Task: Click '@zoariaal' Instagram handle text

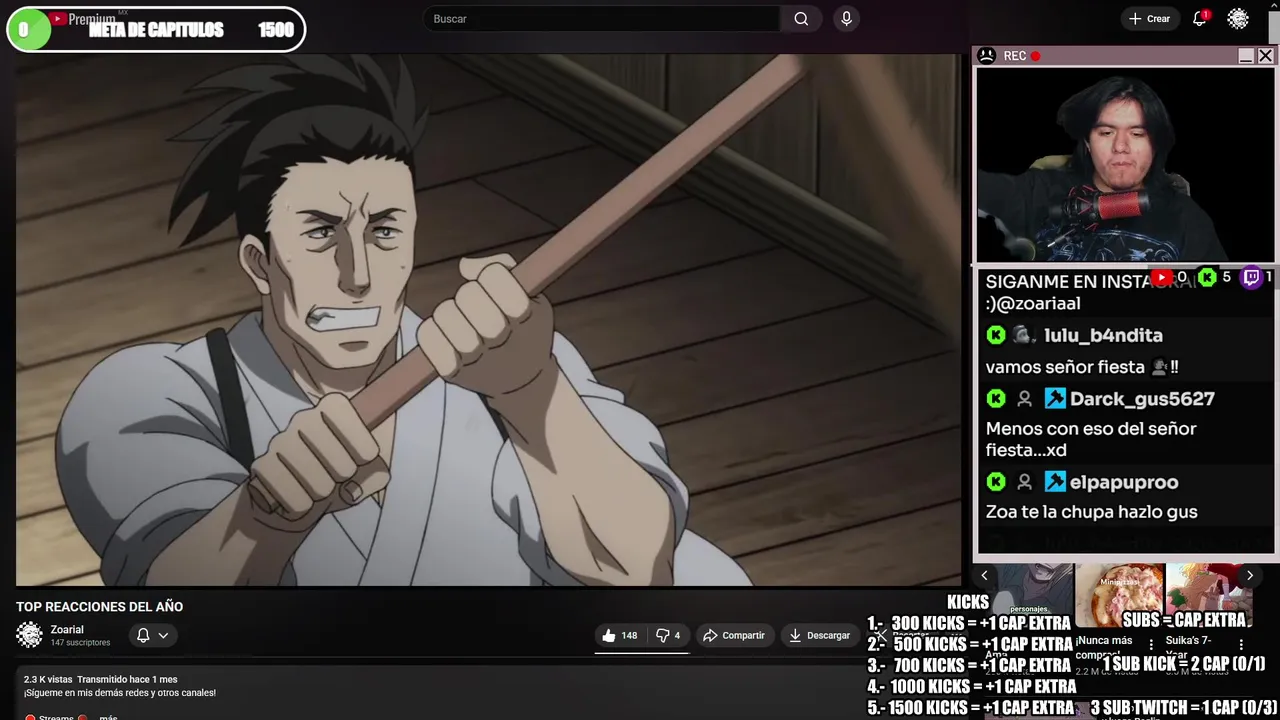Action: pyautogui.click(x=1038, y=304)
